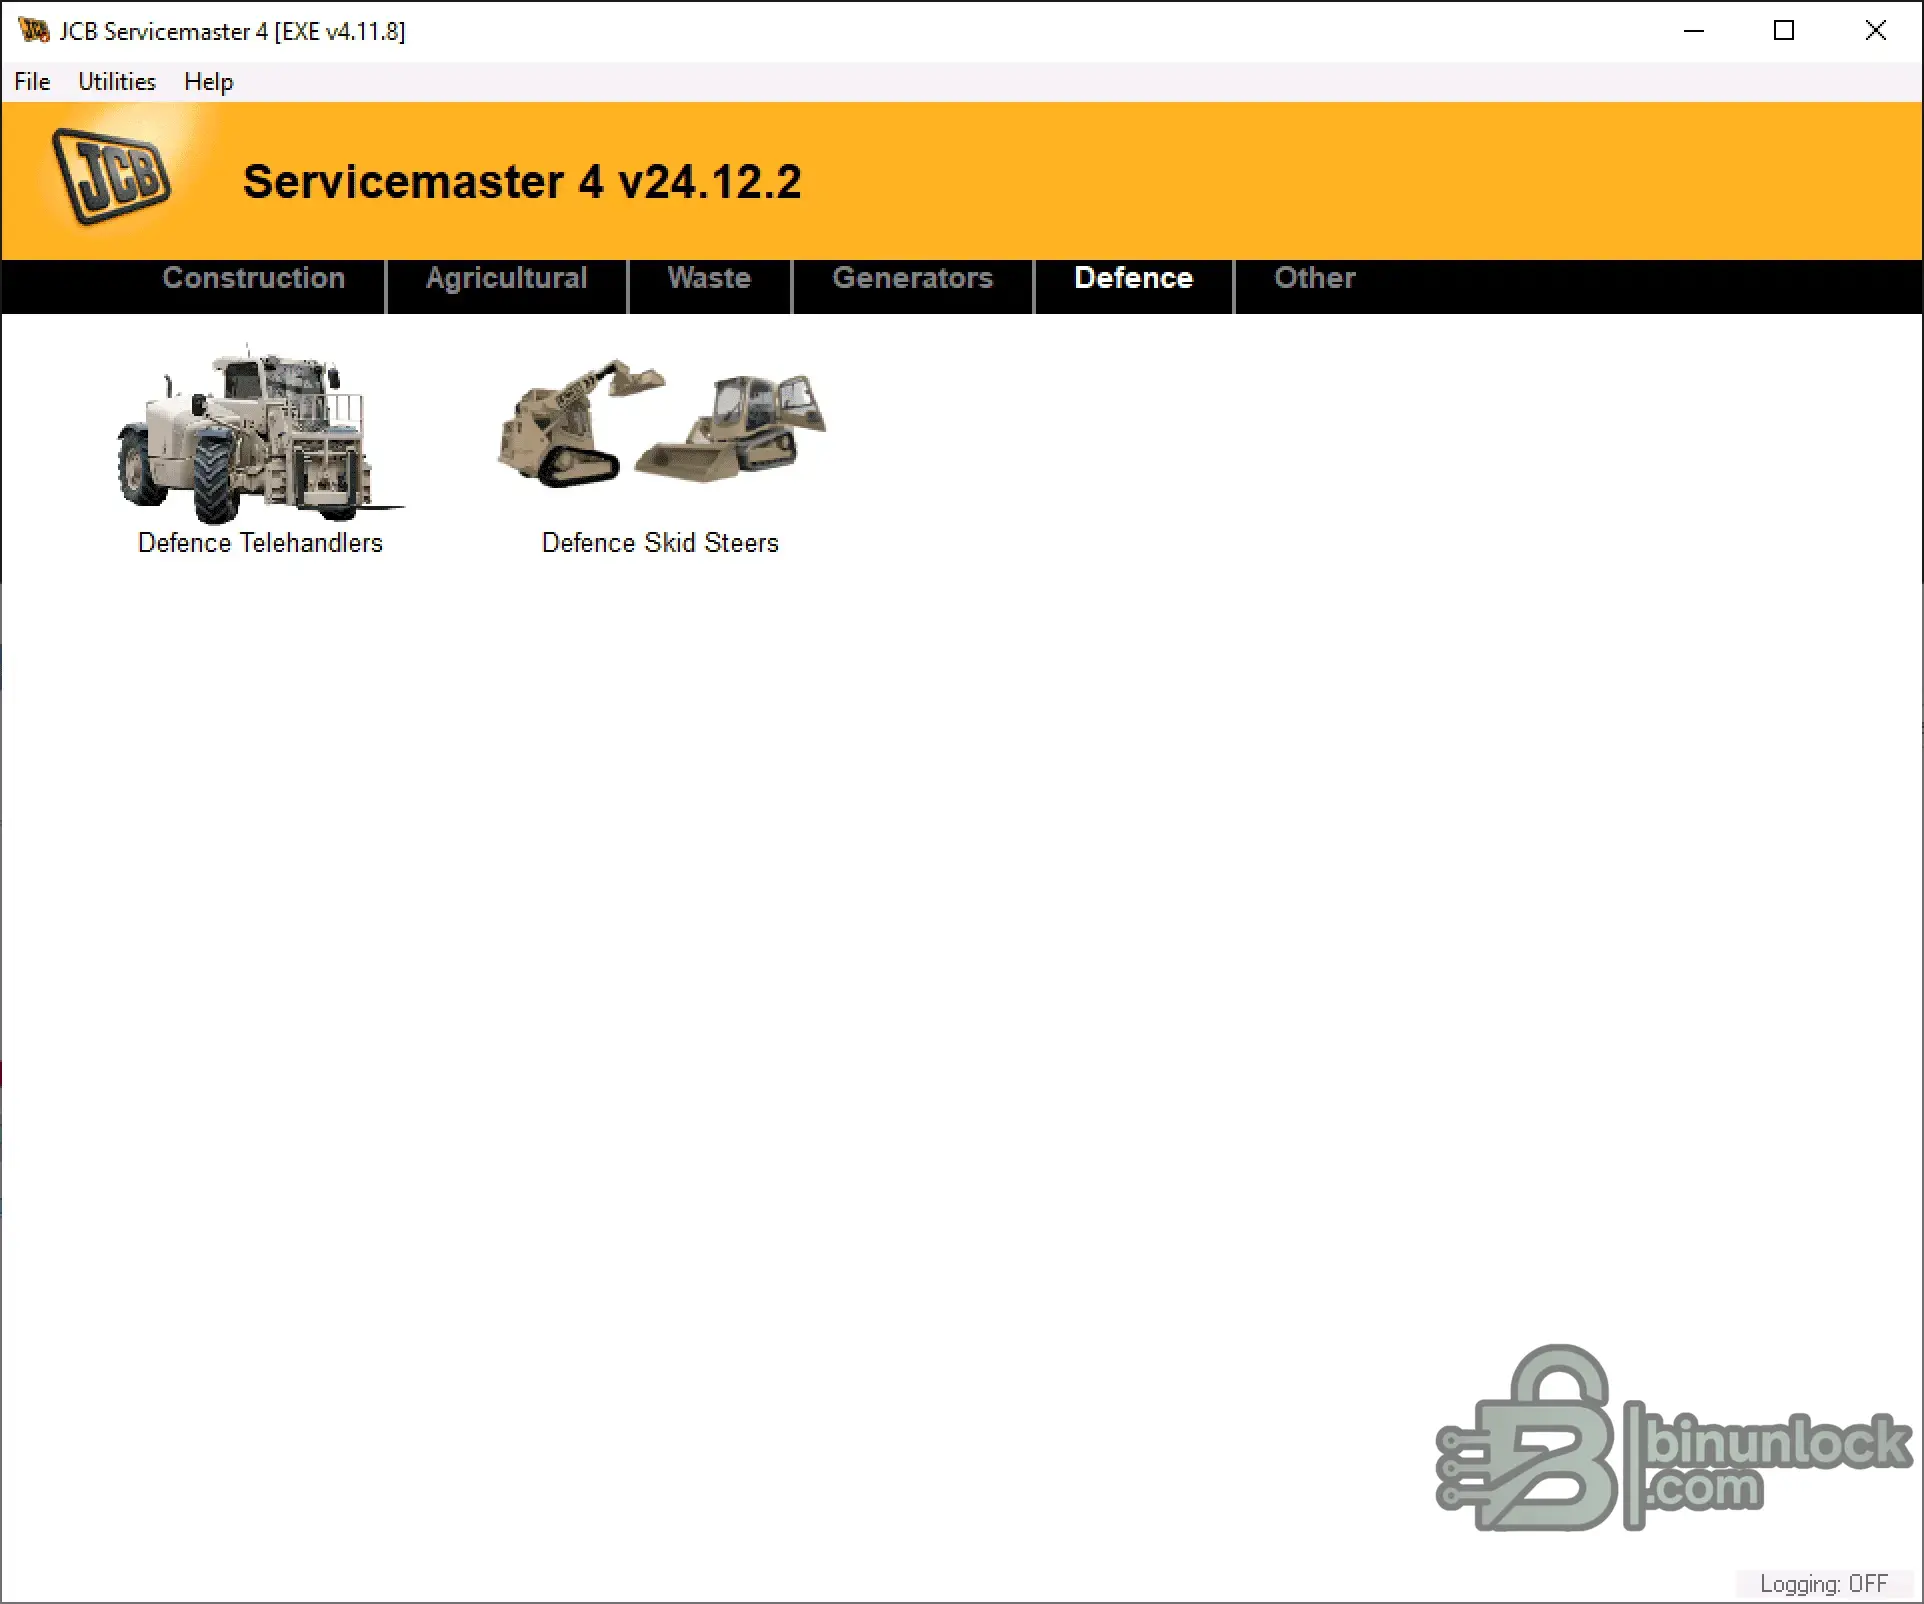Open the Utilities menu
Screen dimensions: 1924x1604
coord(117,82)
